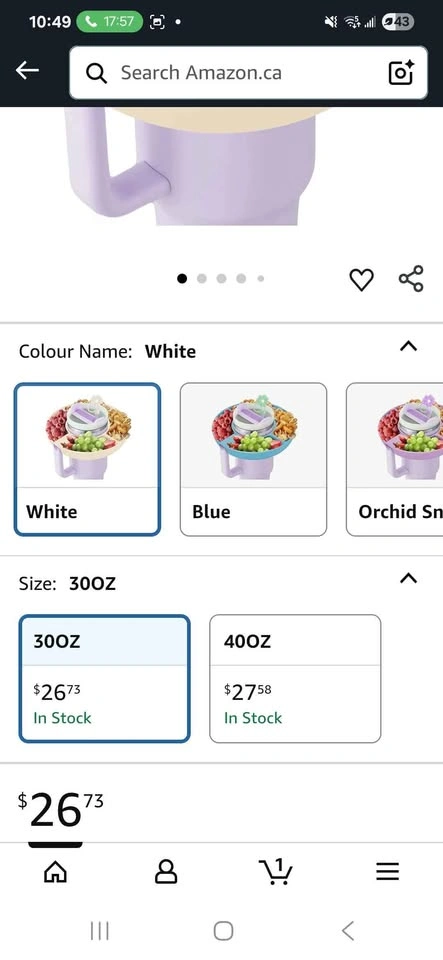Choose the Orchid colour option
Viewport: 443px width, 960px height.
(395, 459)
